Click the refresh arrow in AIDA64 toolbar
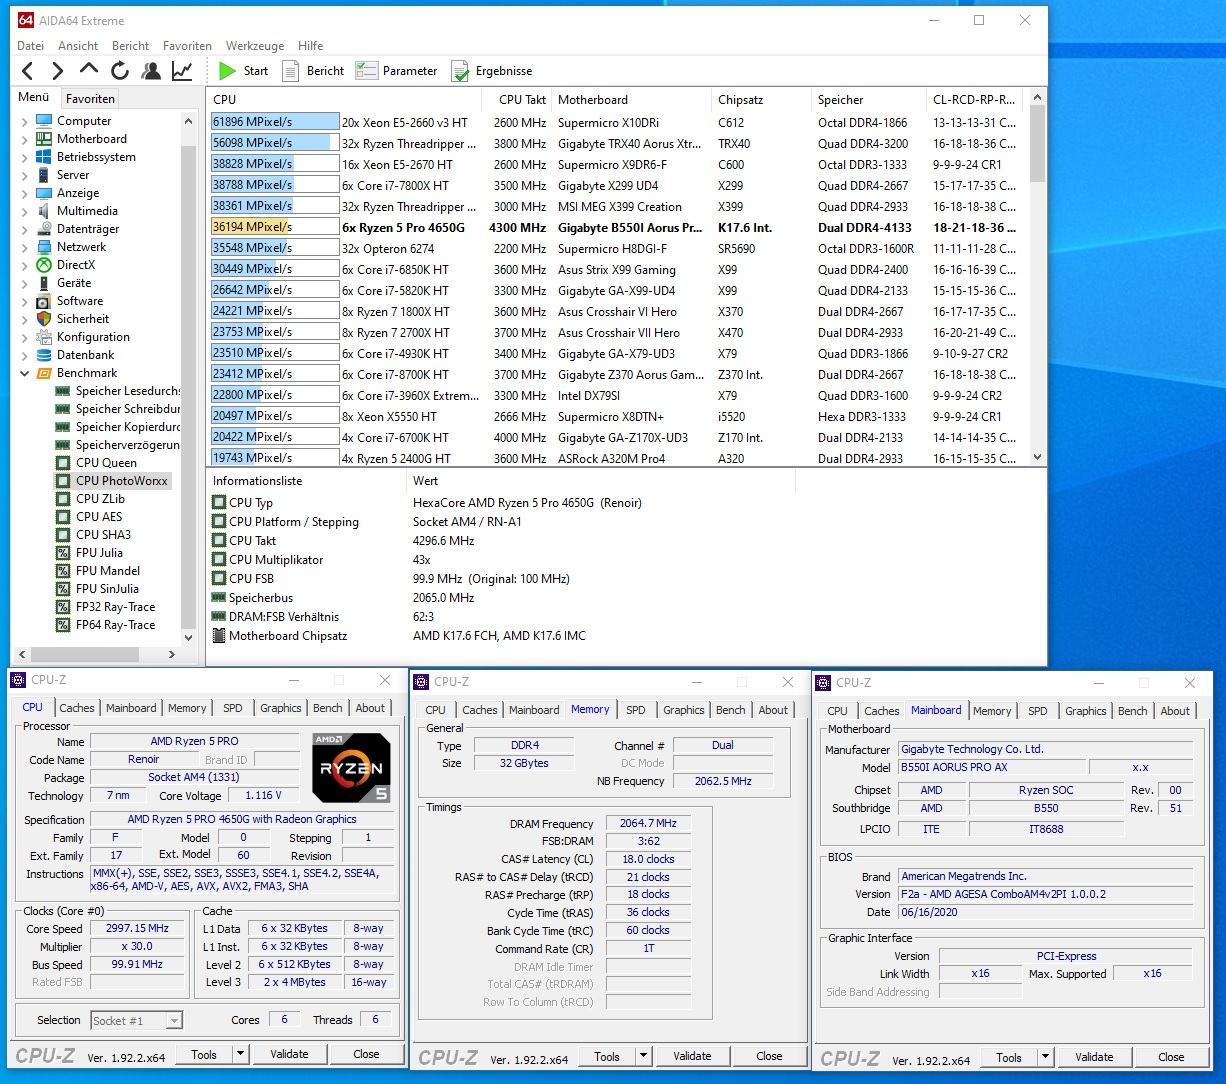The width and height of the screenshot is (1226, 1084). coord(120,71)
